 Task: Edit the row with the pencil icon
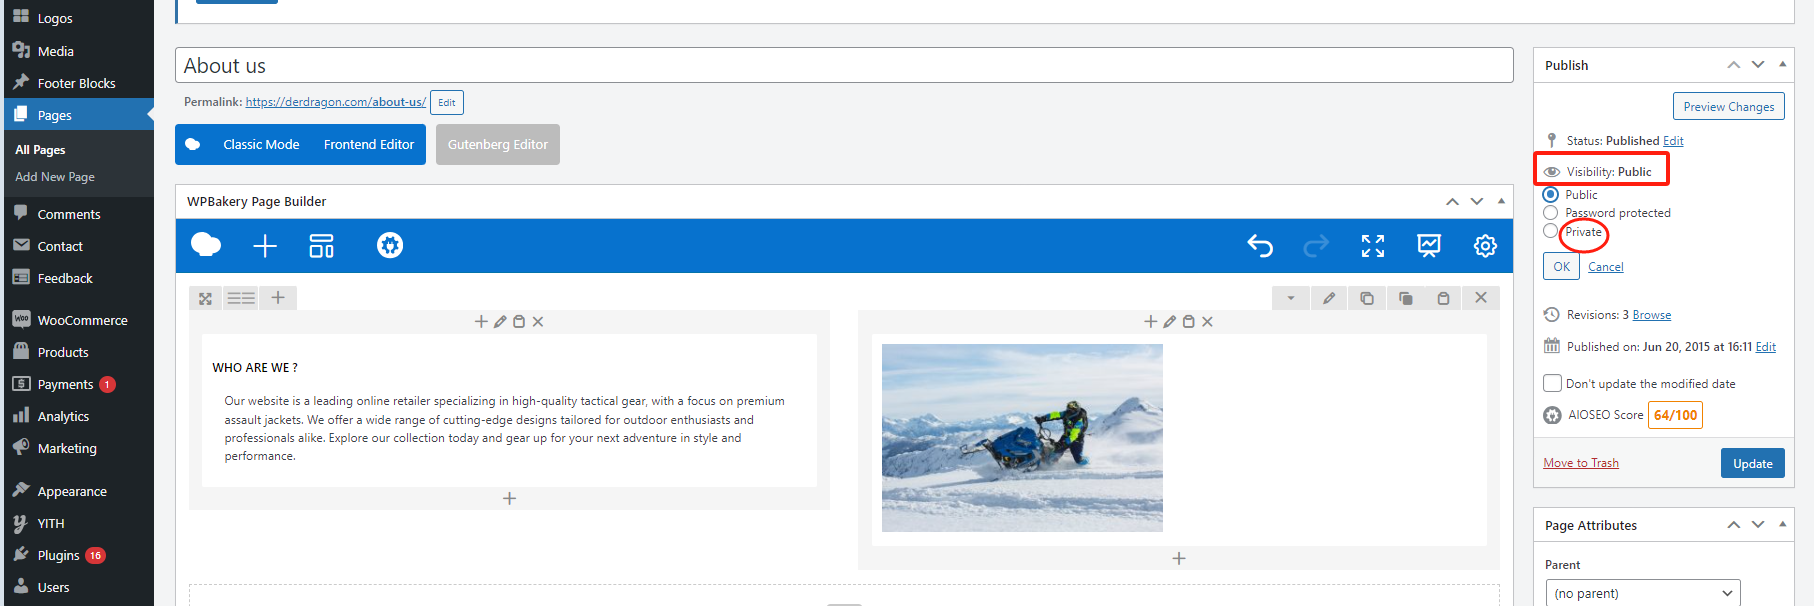click(x=1329, y=298)
